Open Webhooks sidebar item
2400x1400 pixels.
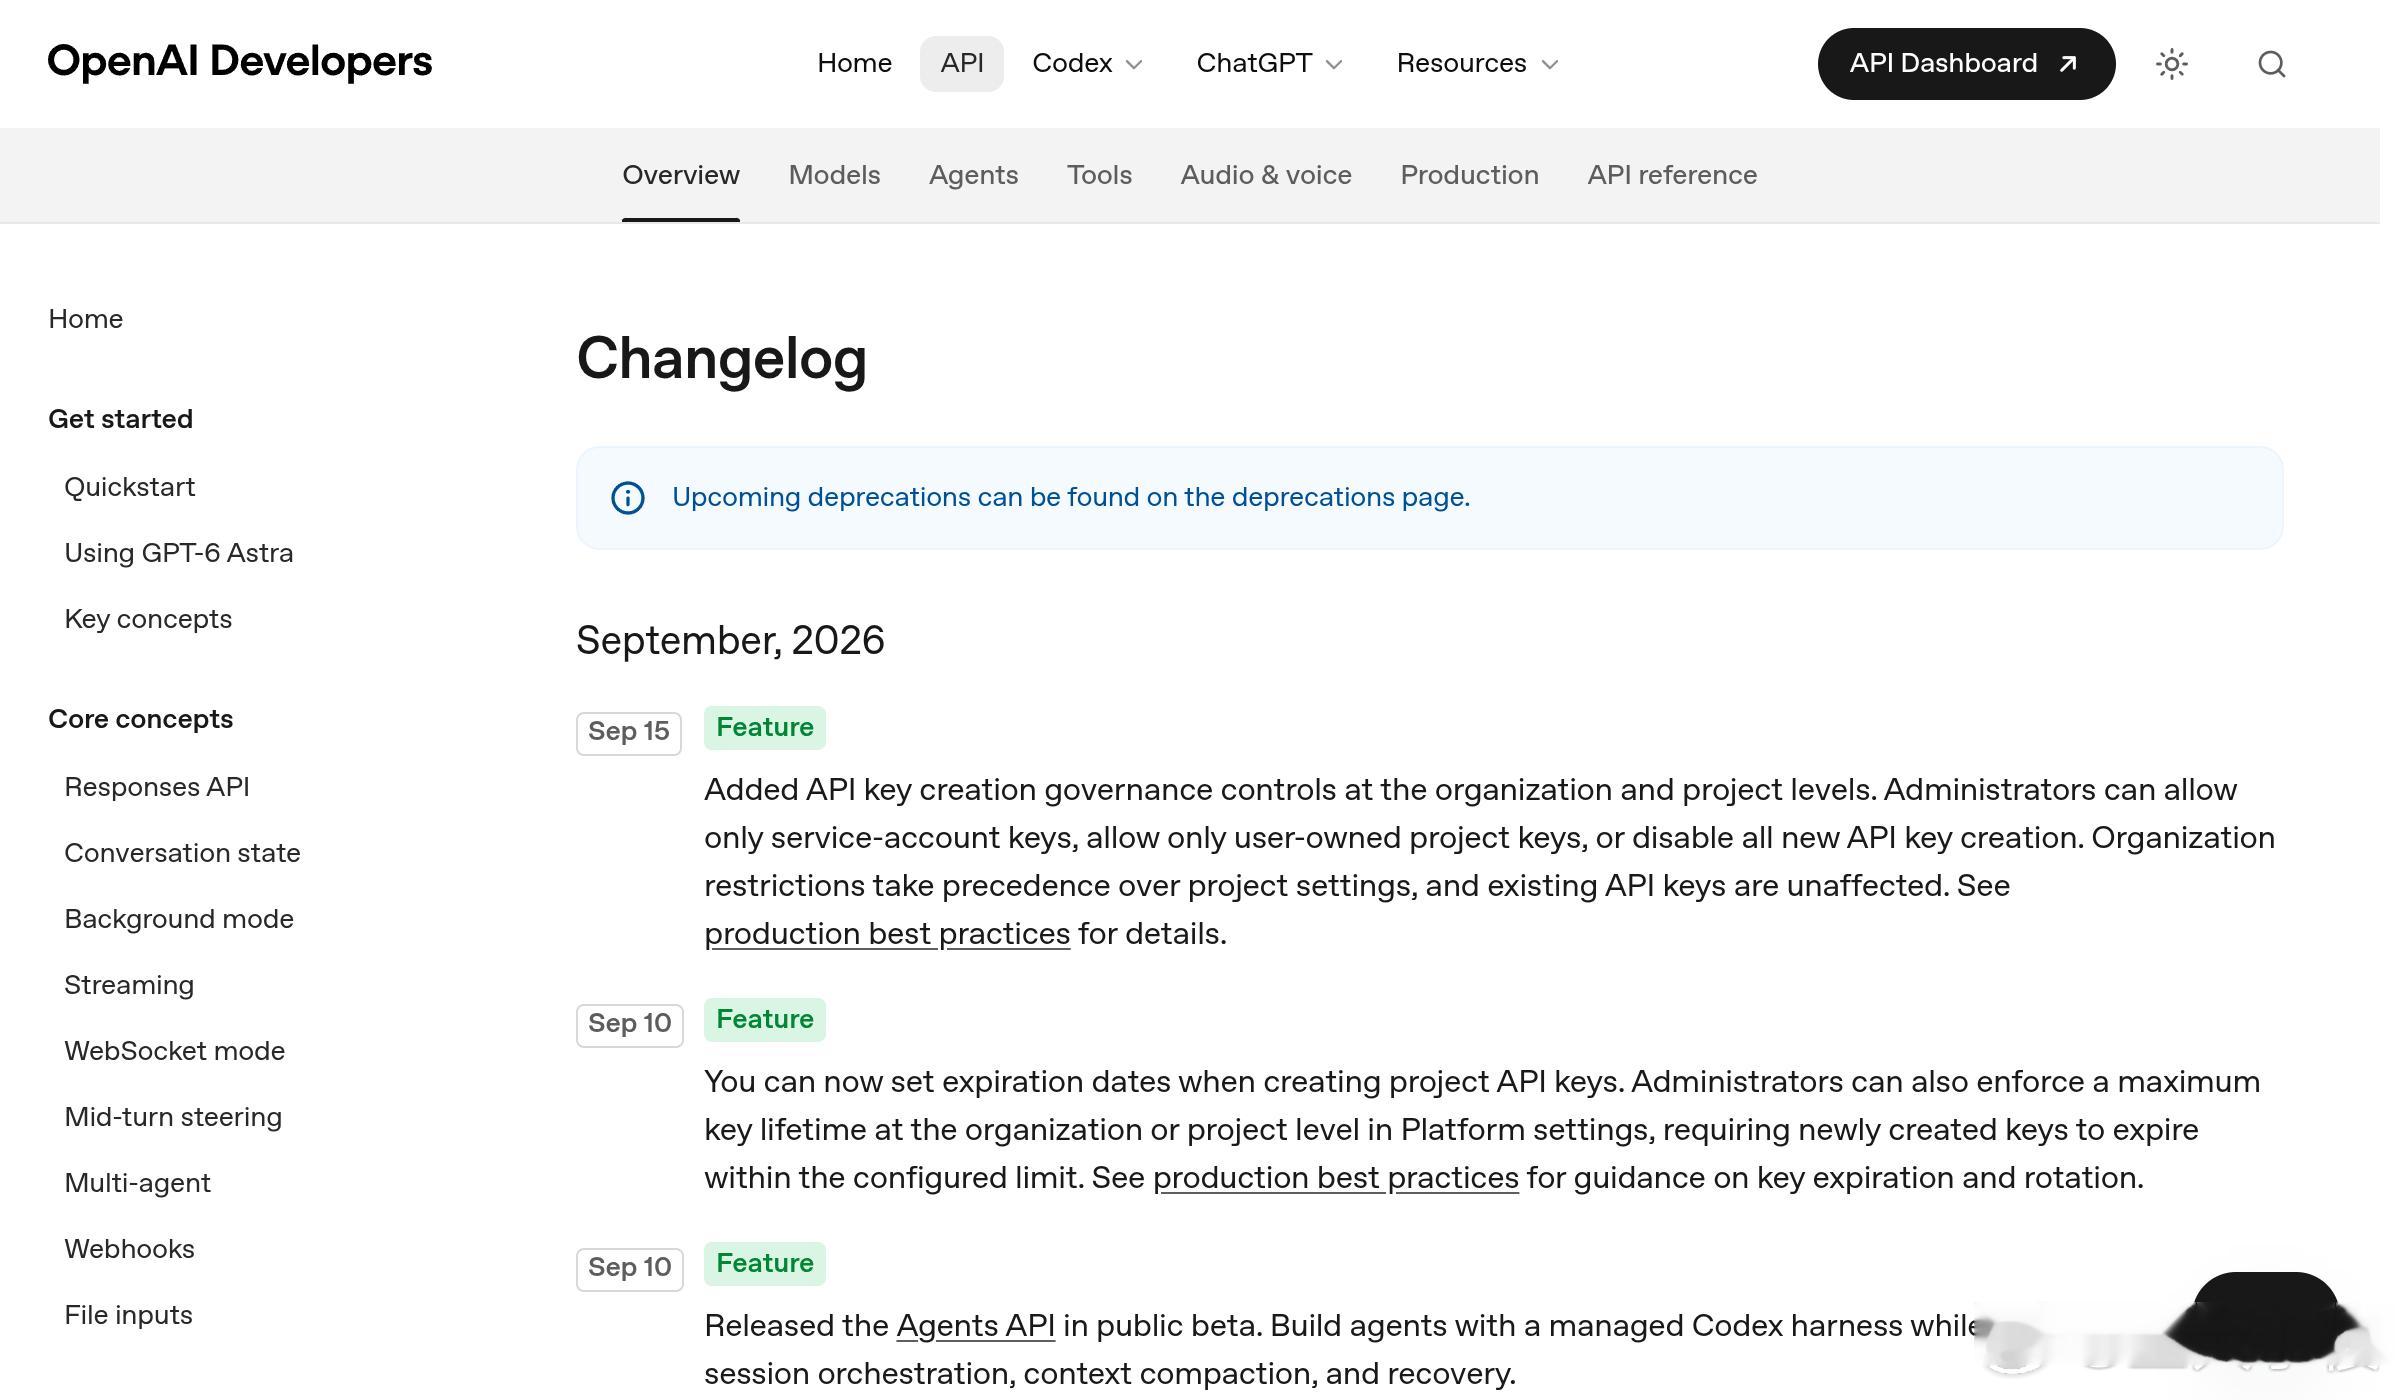tap(130, 1249)
